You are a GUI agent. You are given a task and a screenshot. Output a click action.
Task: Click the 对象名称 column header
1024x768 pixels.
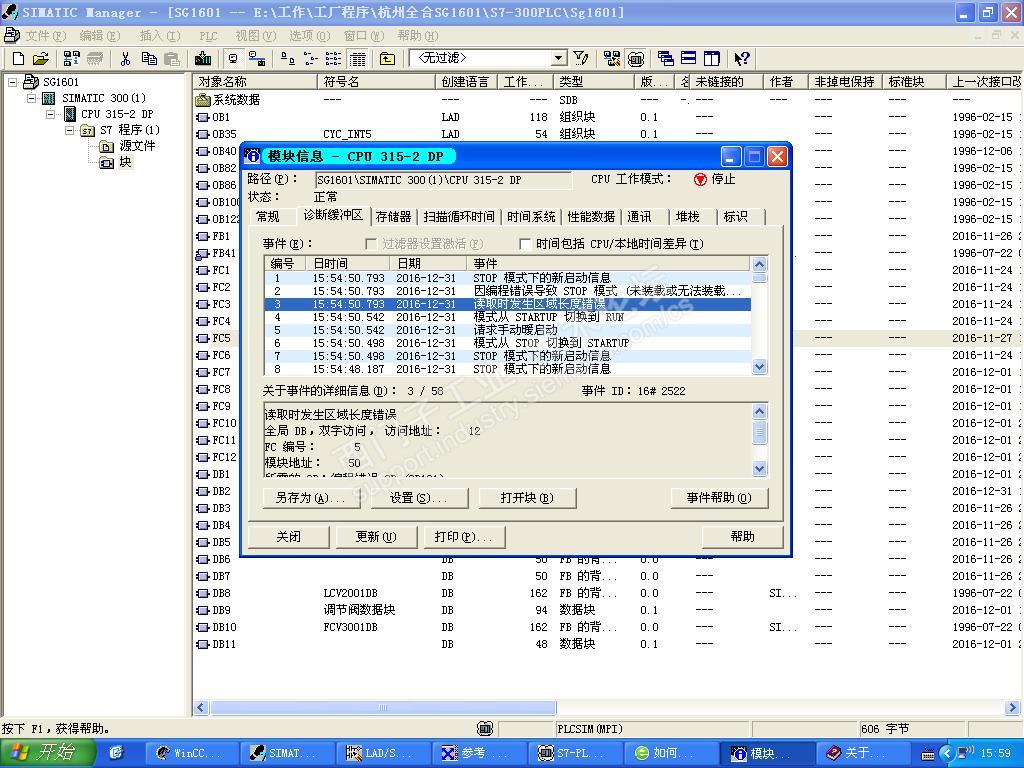click(255, 82)
